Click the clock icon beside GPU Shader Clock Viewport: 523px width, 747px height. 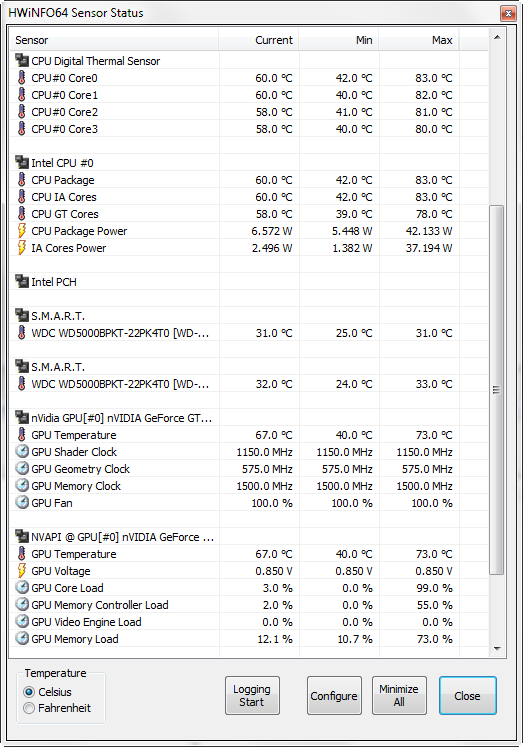(x=22, y=452)
